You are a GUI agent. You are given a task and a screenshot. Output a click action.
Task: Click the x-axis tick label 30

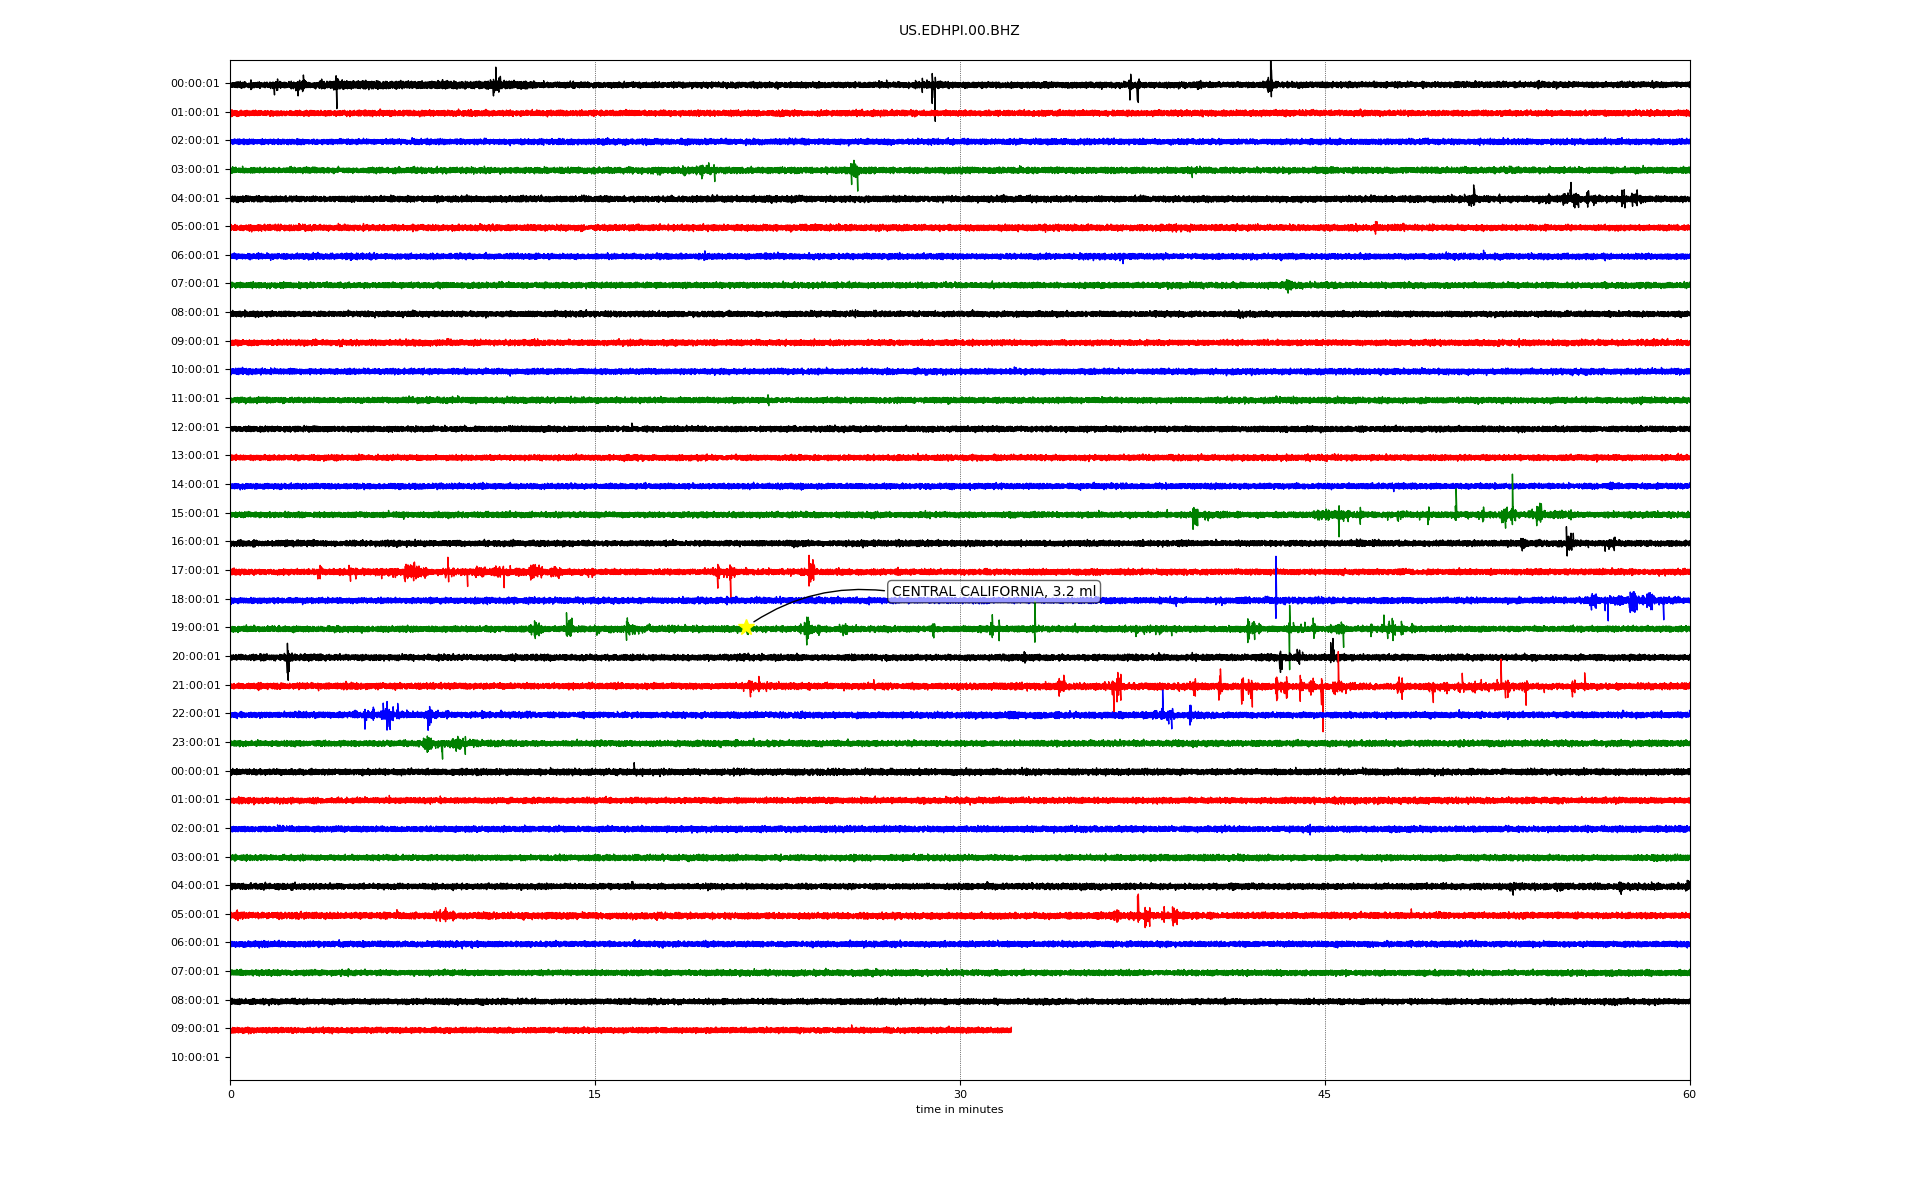960,1094
